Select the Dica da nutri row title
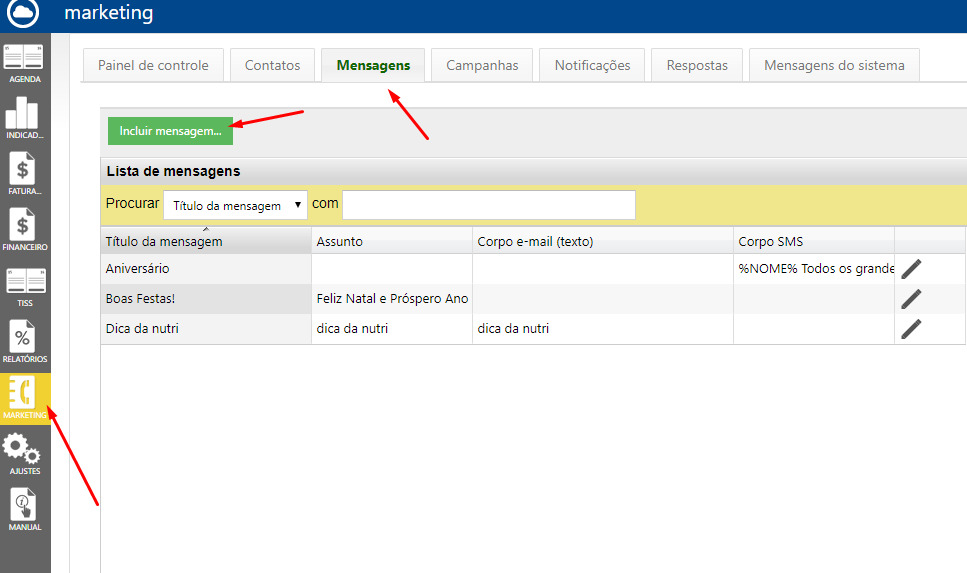Viewport: 967px width, 573px height. (x=142, y=328)
